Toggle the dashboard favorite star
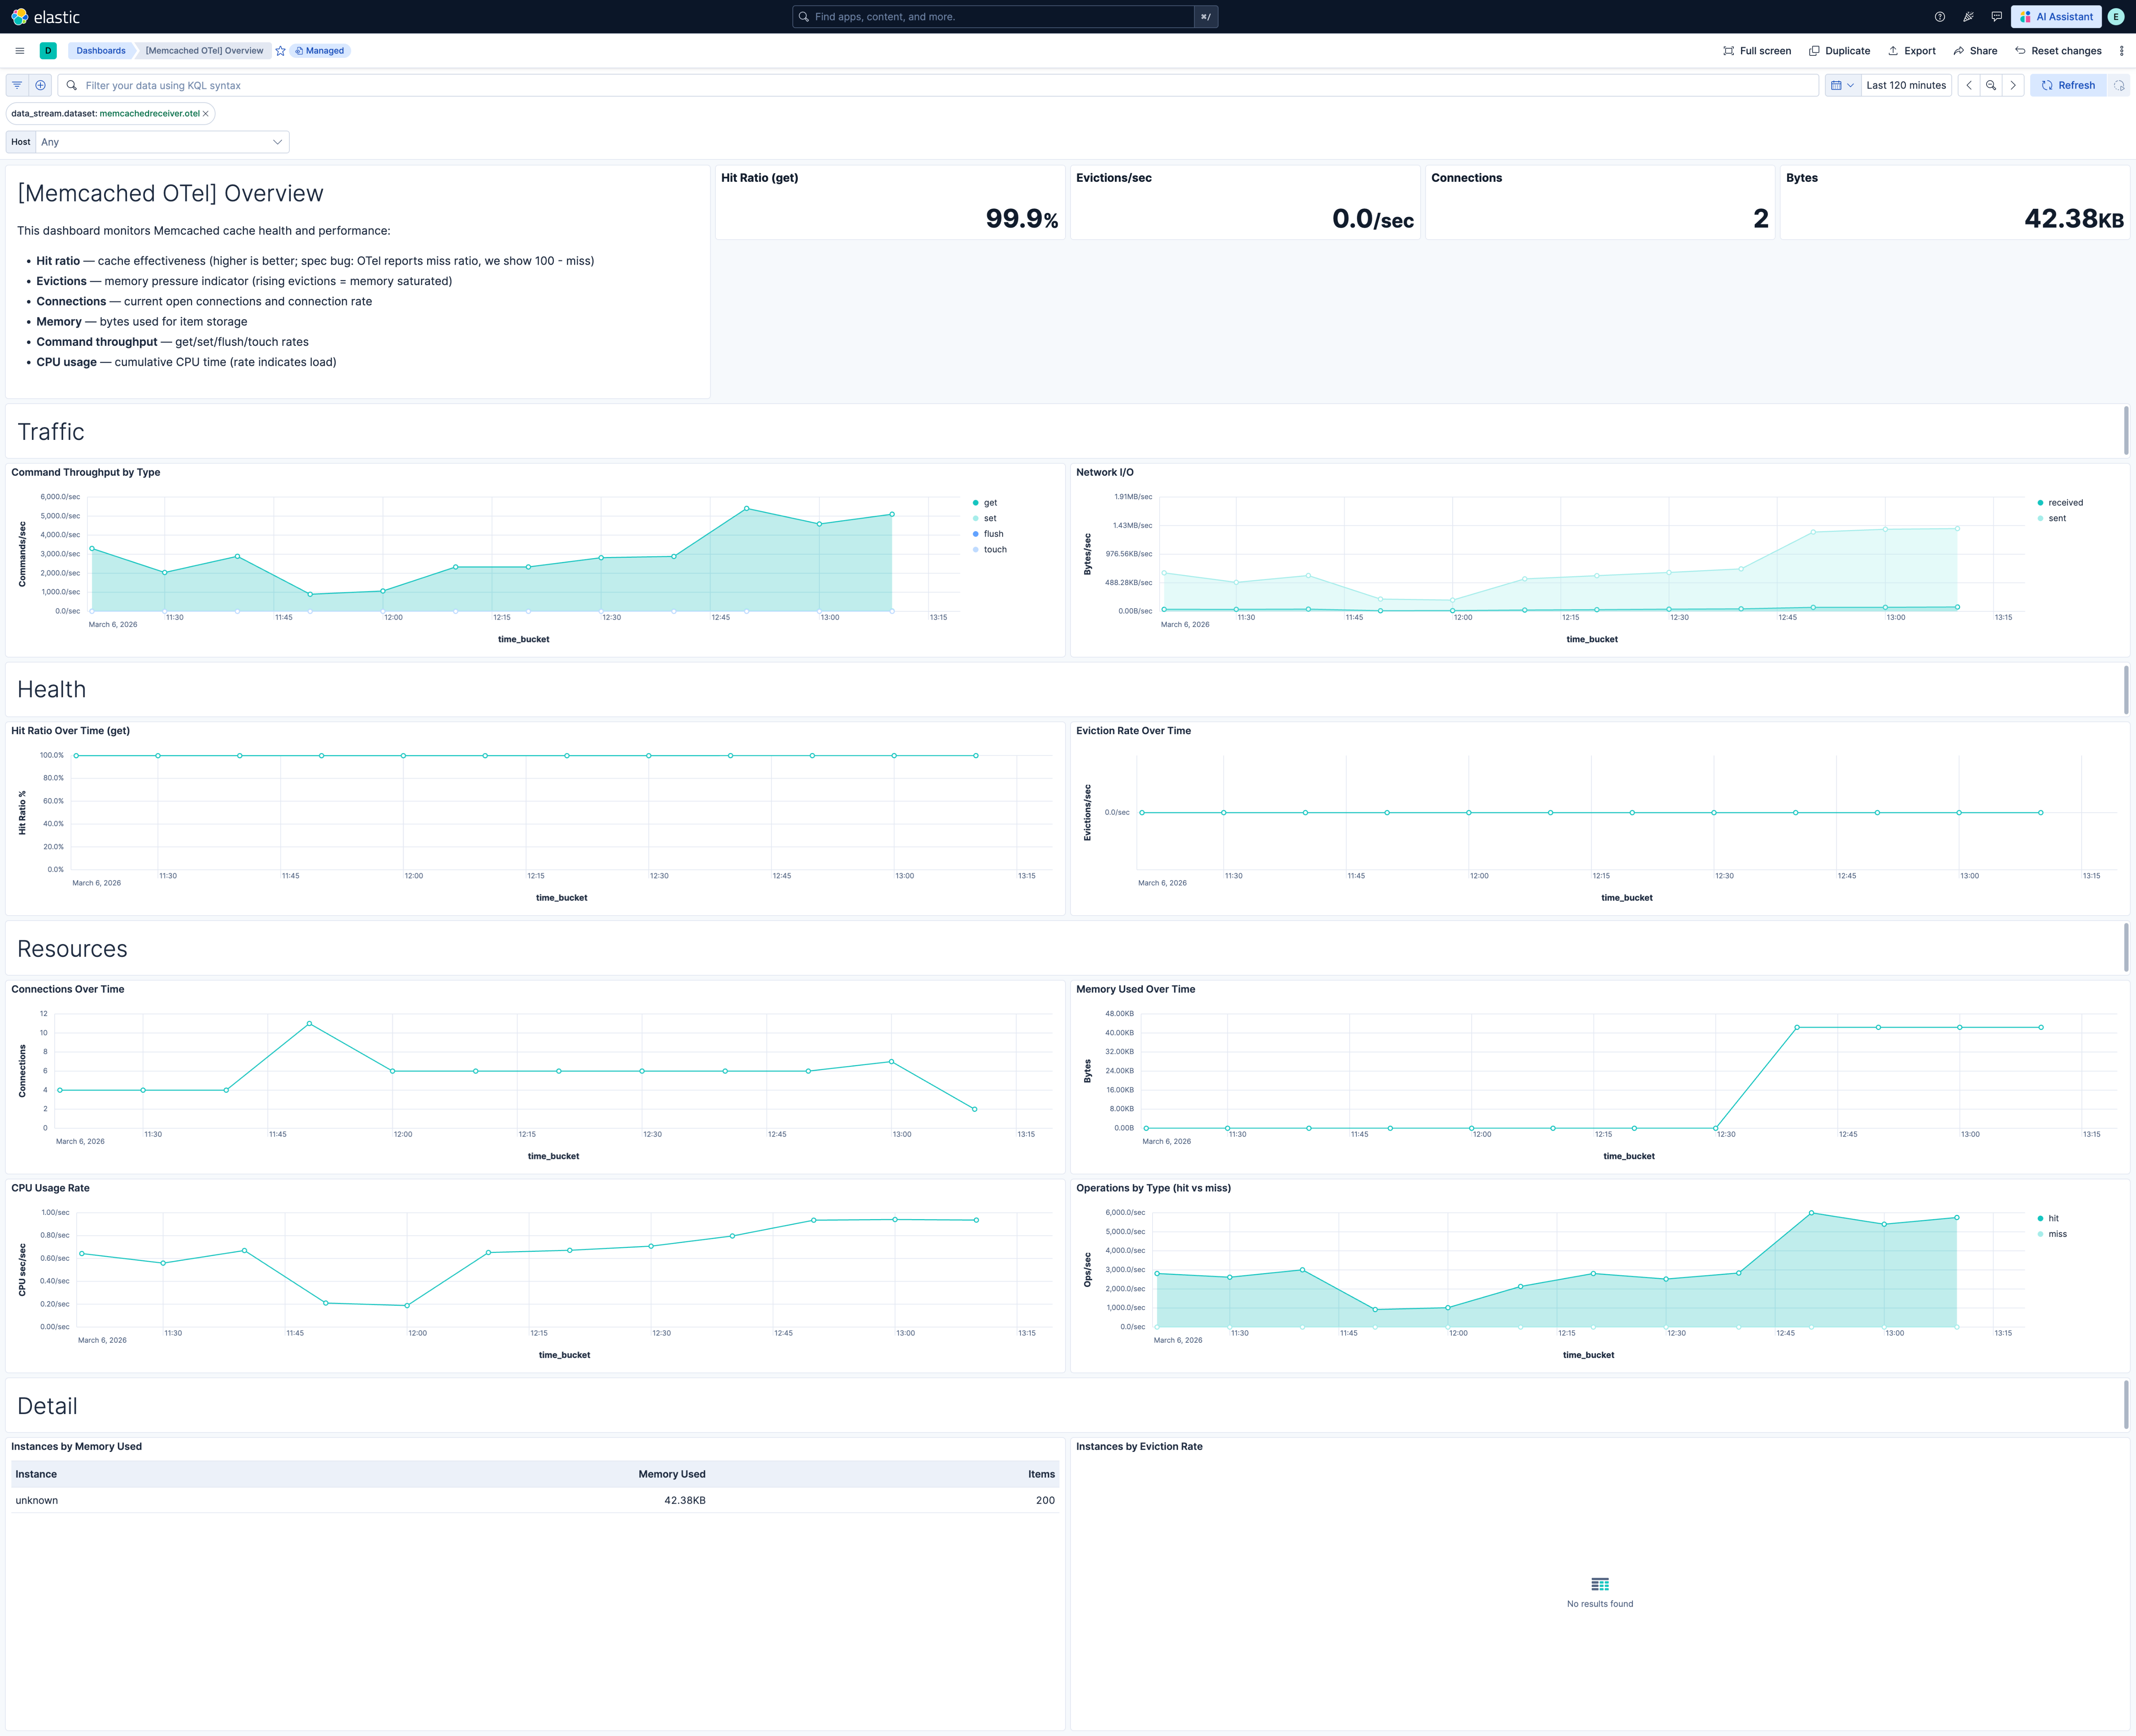 coord(280,50)
